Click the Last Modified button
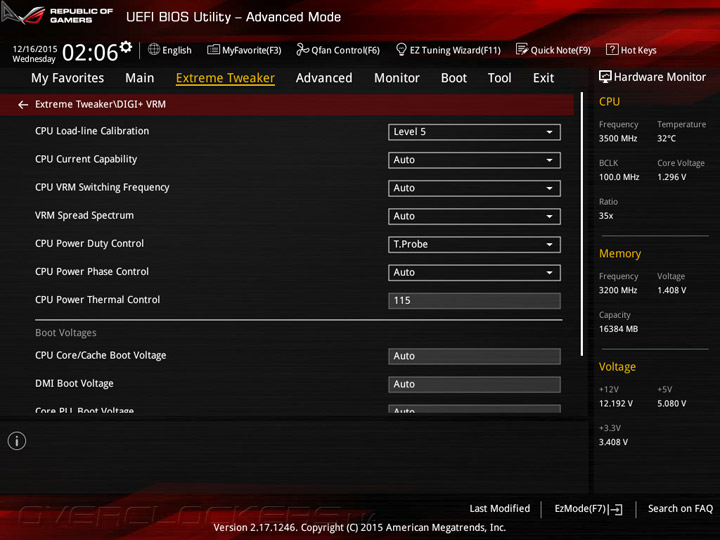 pos(500,509)
